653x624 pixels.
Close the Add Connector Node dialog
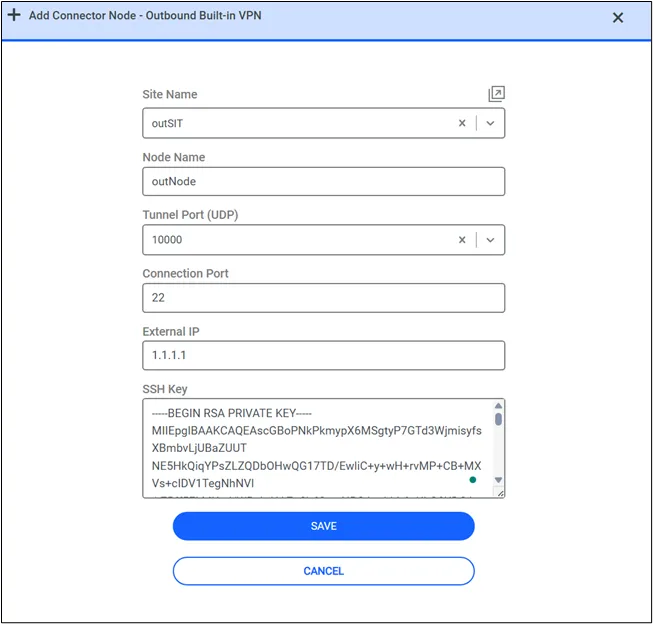[x=618, y=17]
